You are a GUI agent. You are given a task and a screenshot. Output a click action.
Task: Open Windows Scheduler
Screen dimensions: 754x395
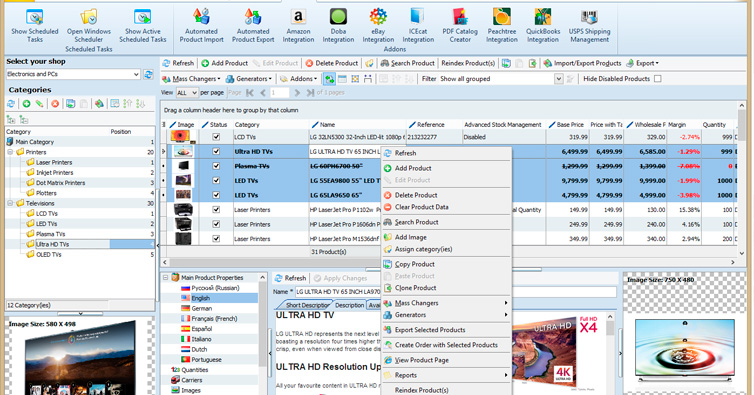(88, 26)
